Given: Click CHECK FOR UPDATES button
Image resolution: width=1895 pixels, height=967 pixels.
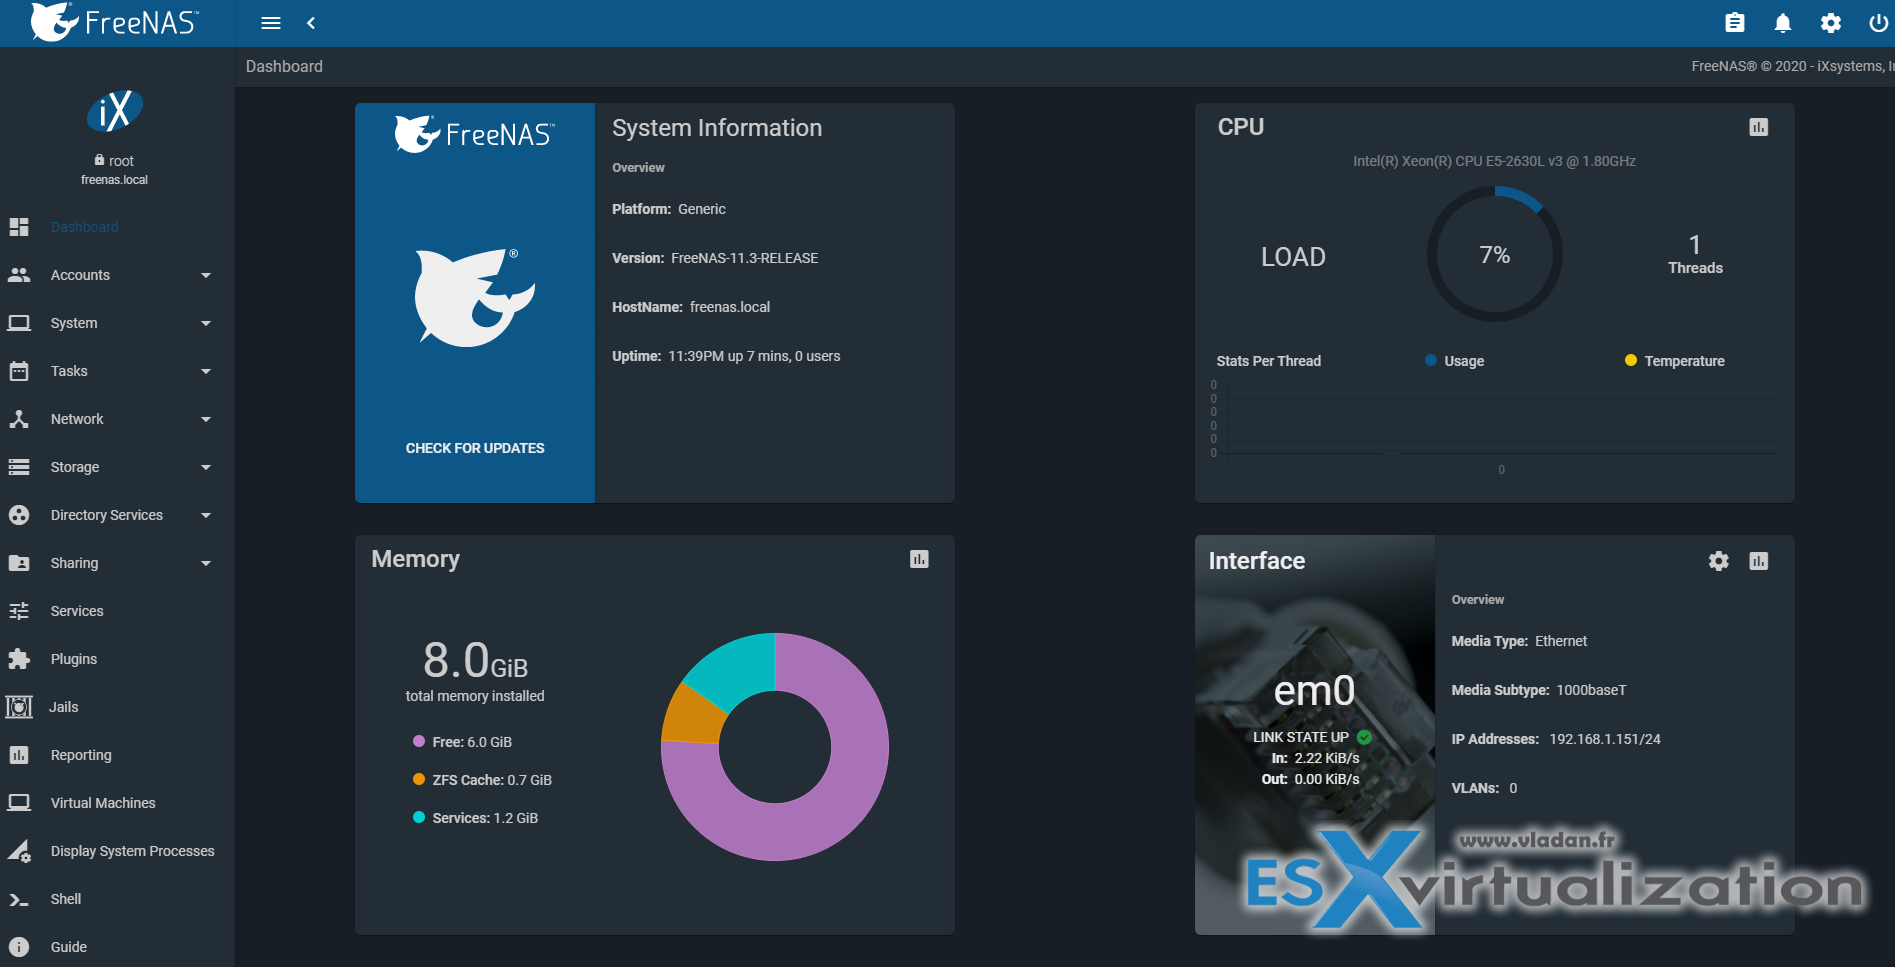Looking at the screenshot, I should coord(475,448).
